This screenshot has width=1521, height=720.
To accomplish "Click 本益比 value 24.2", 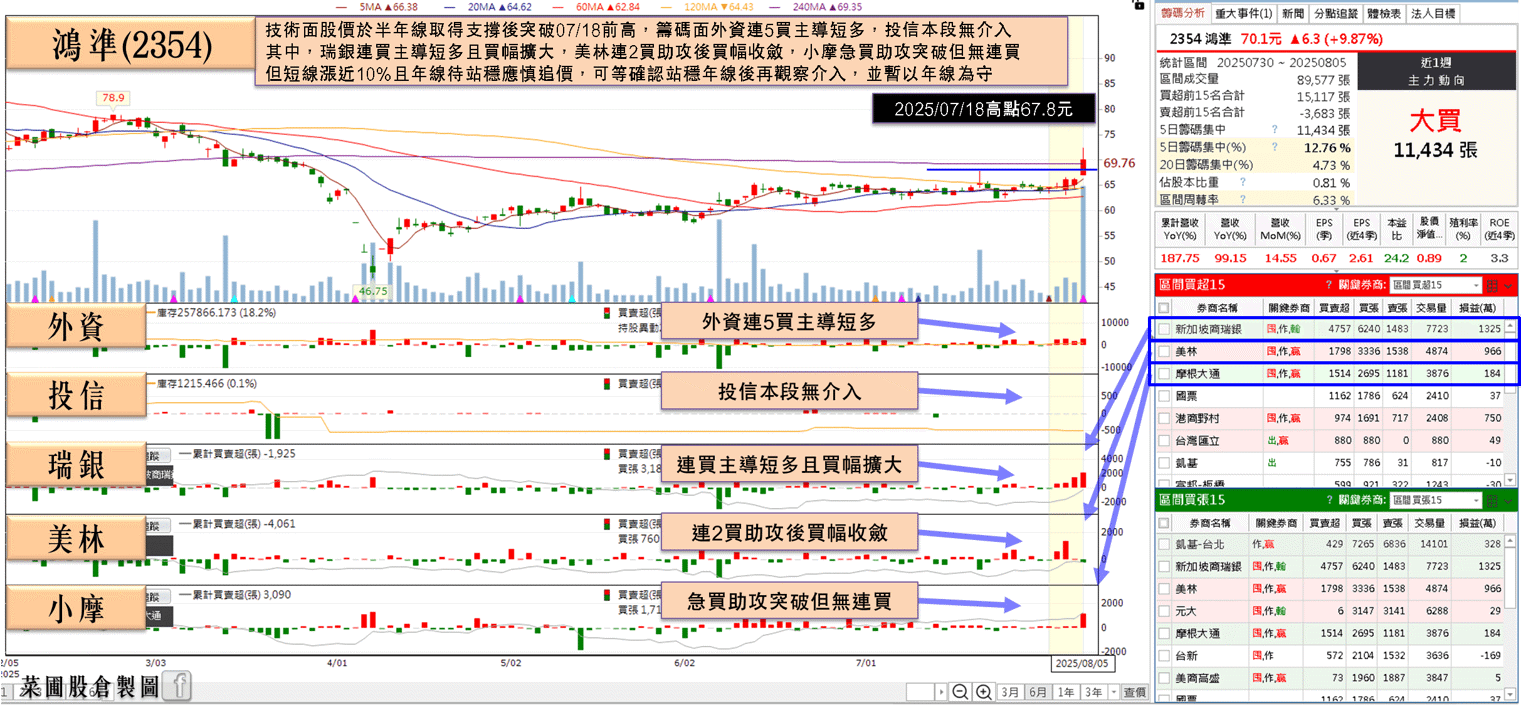I will coord(1396,257).
